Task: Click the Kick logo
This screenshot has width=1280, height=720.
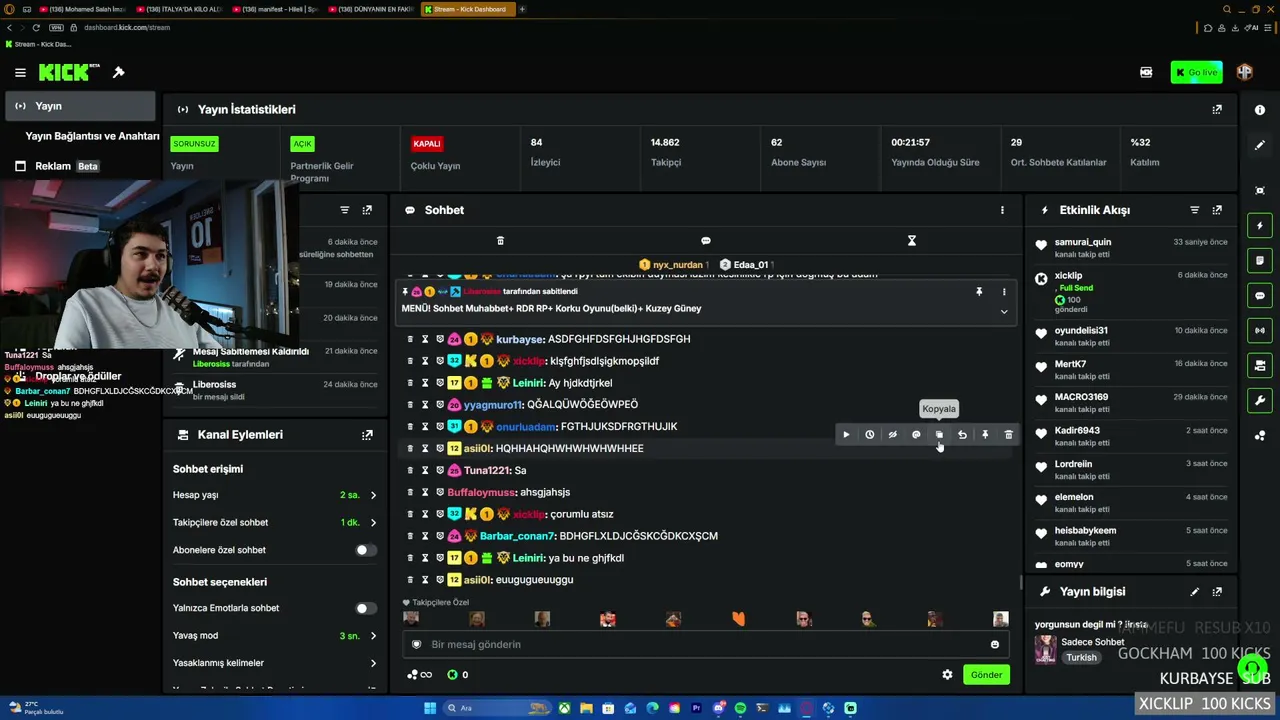Action: [69, 72]
